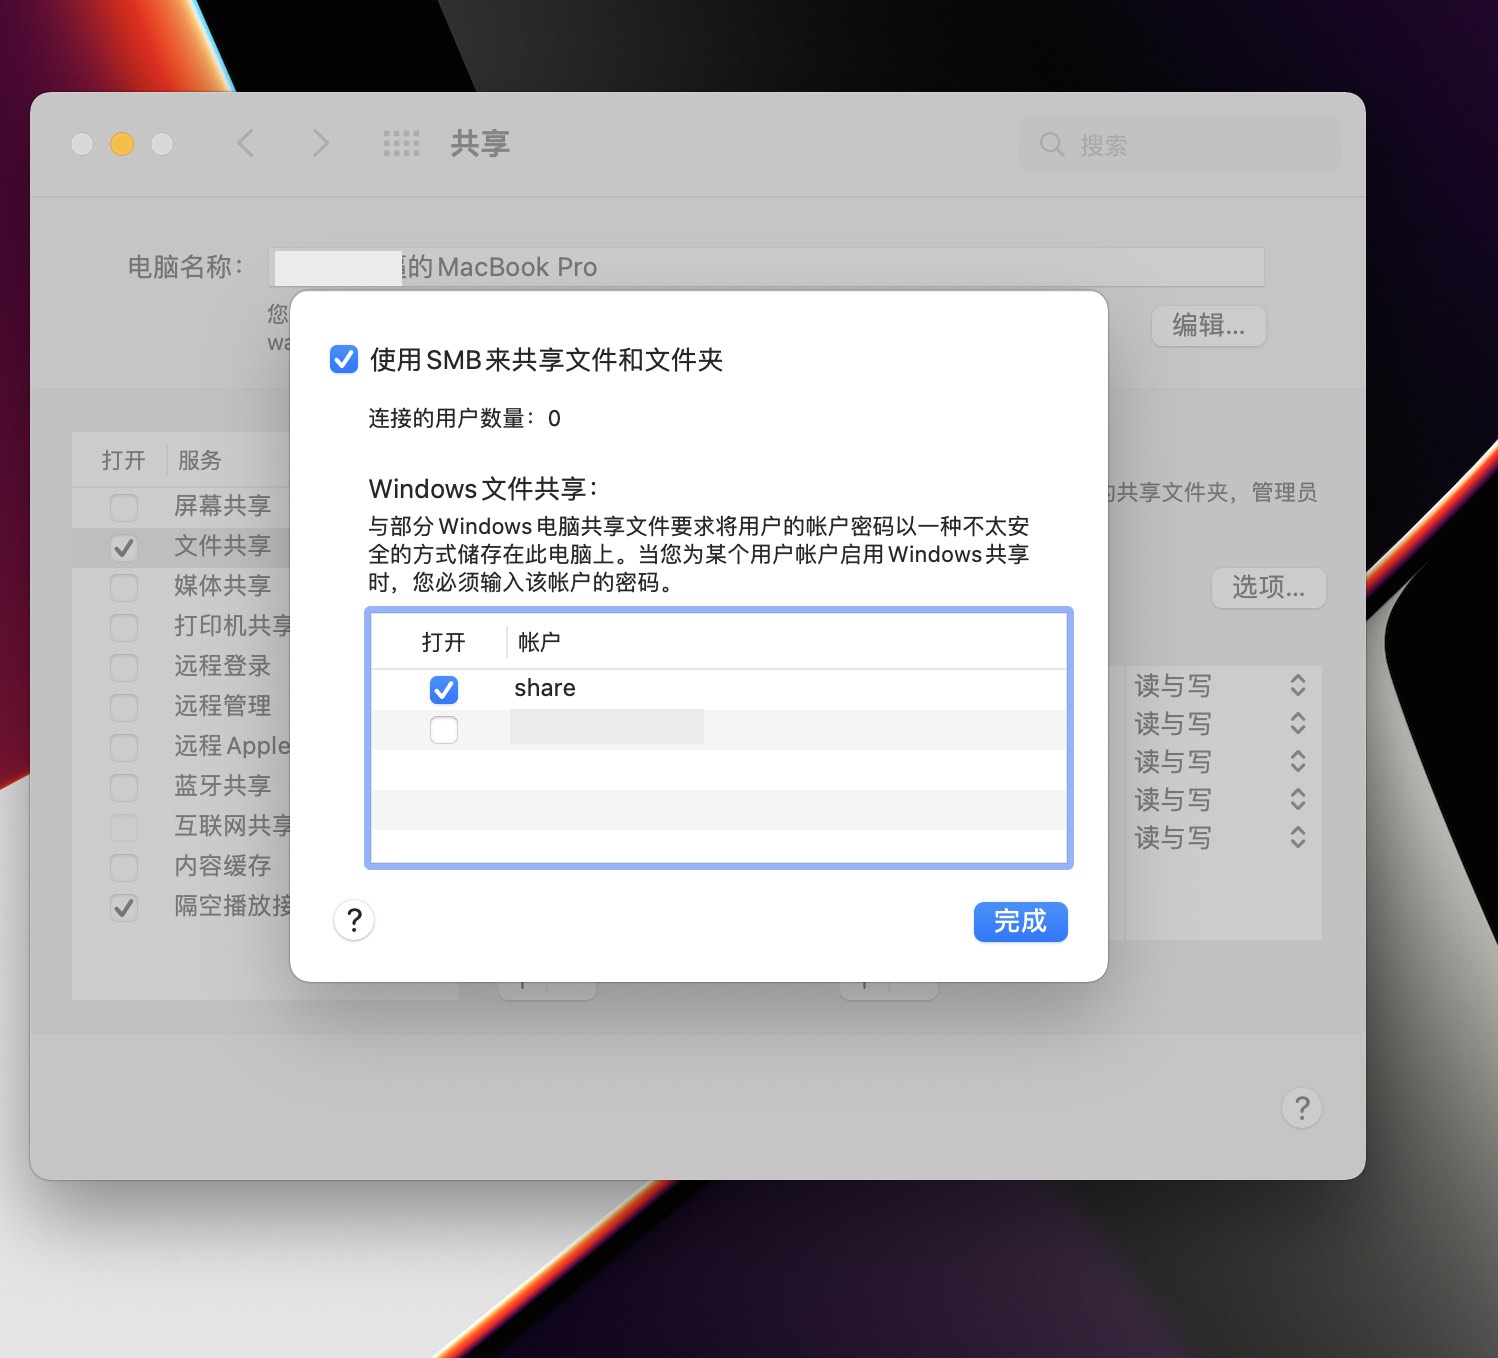Viewport: 1498px width, 1358px height.
Task: Enable the second account checkbox
Action: 444,730
